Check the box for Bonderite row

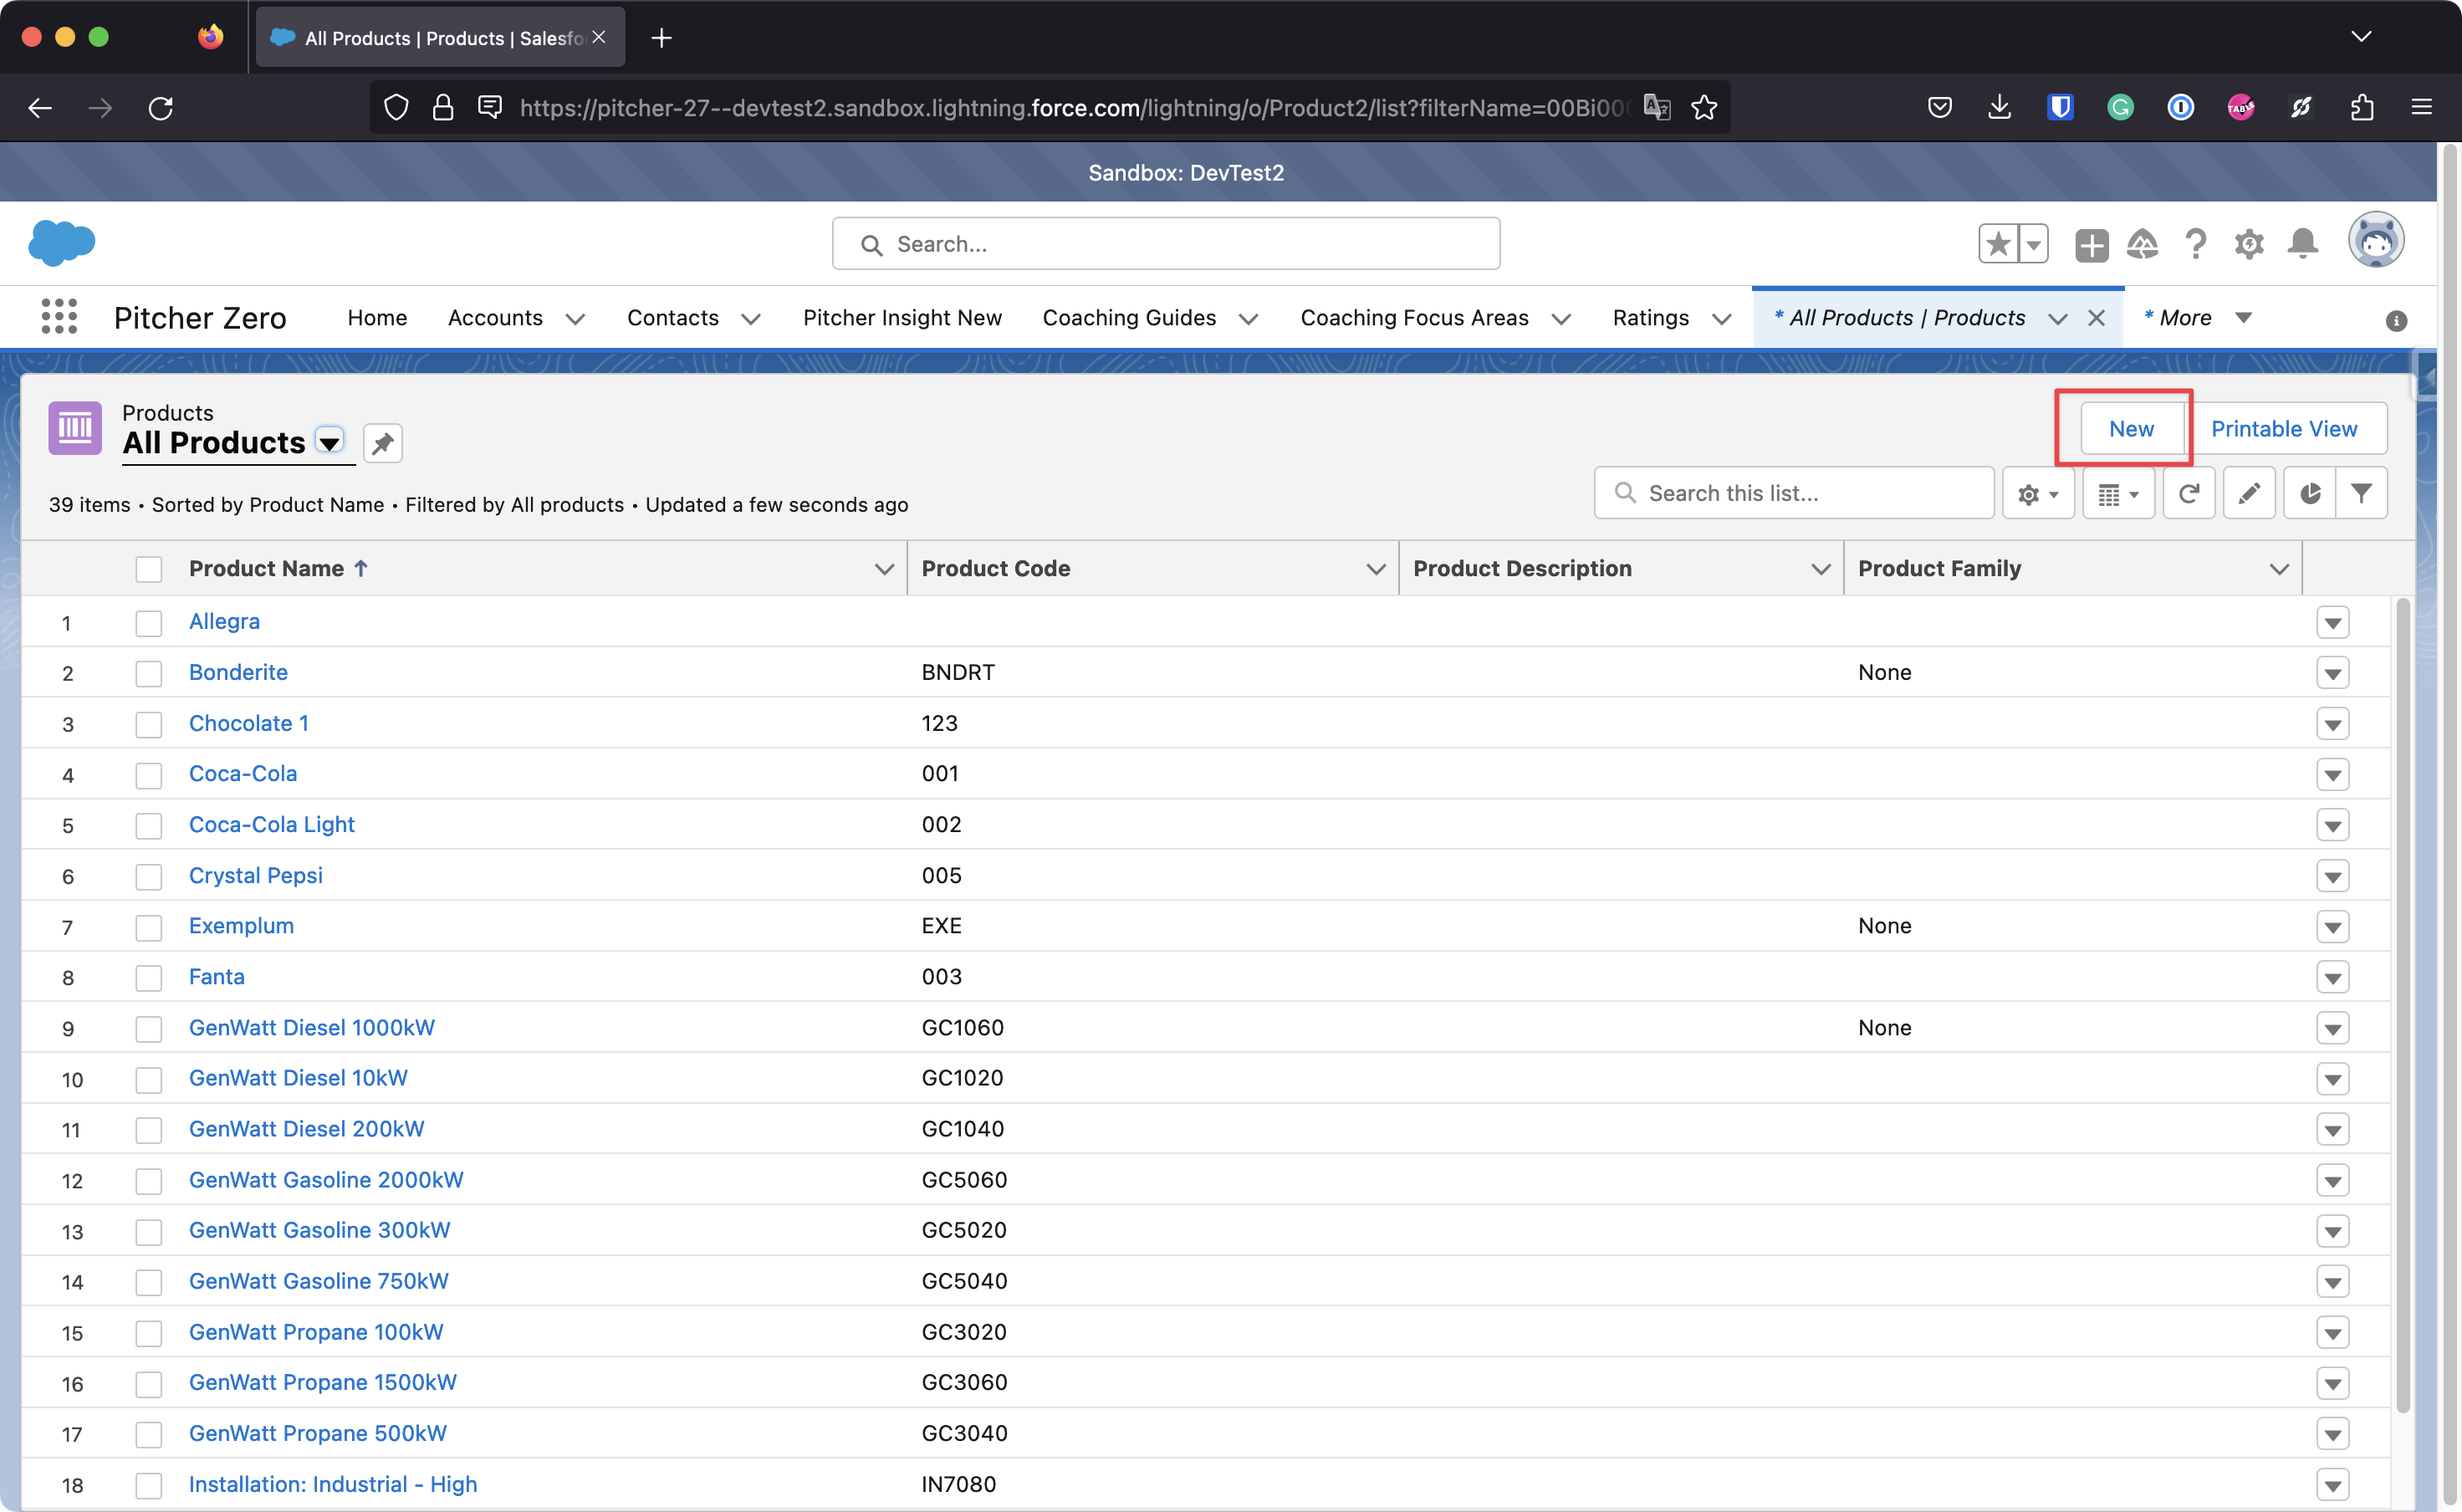148,673
